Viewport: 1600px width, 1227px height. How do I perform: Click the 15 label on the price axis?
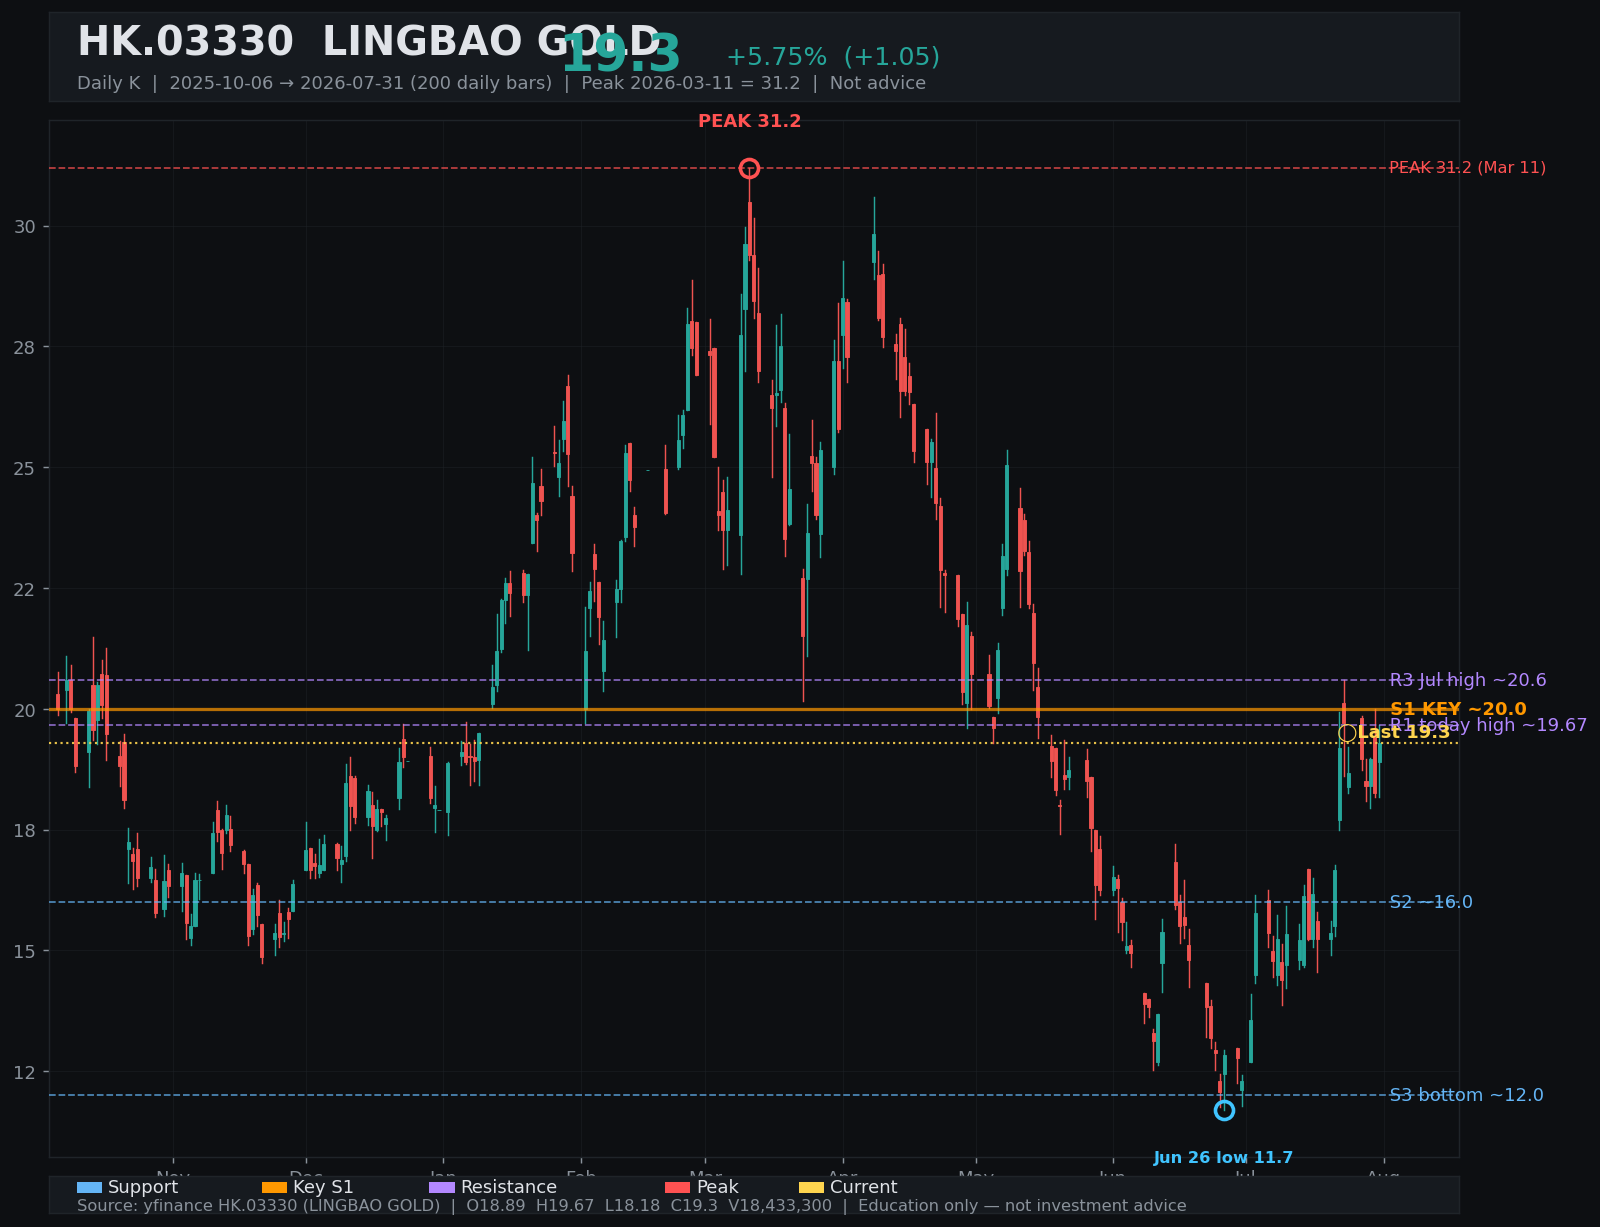(24, 951)
